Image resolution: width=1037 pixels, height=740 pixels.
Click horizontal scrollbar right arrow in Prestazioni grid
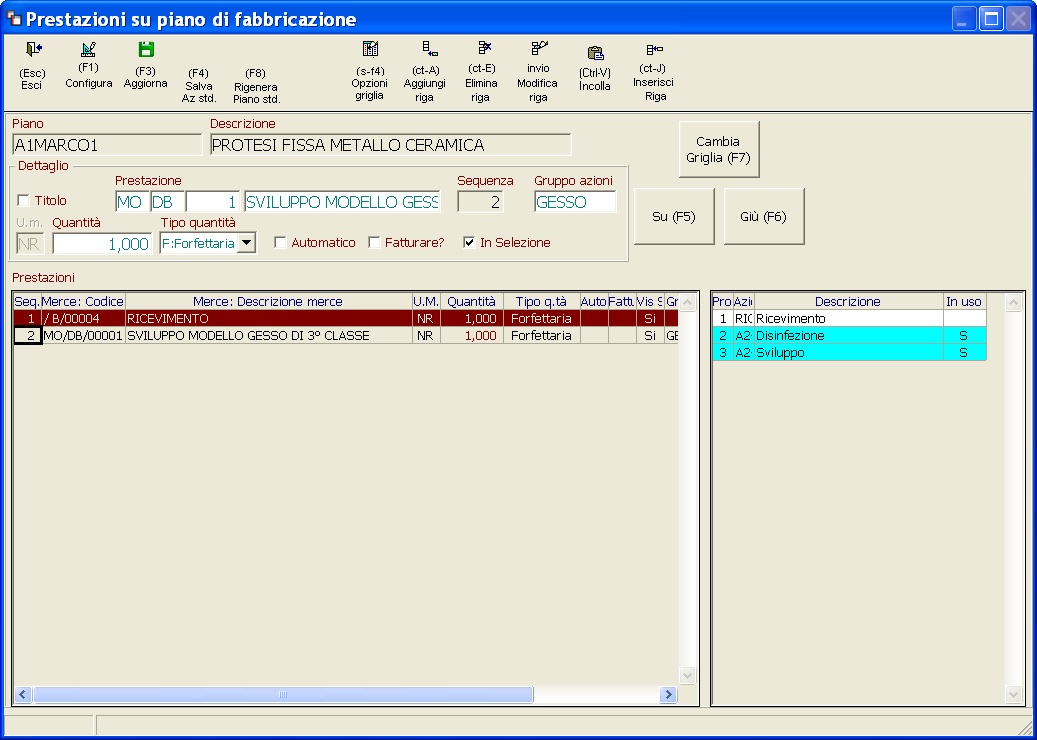coord(668,694)
